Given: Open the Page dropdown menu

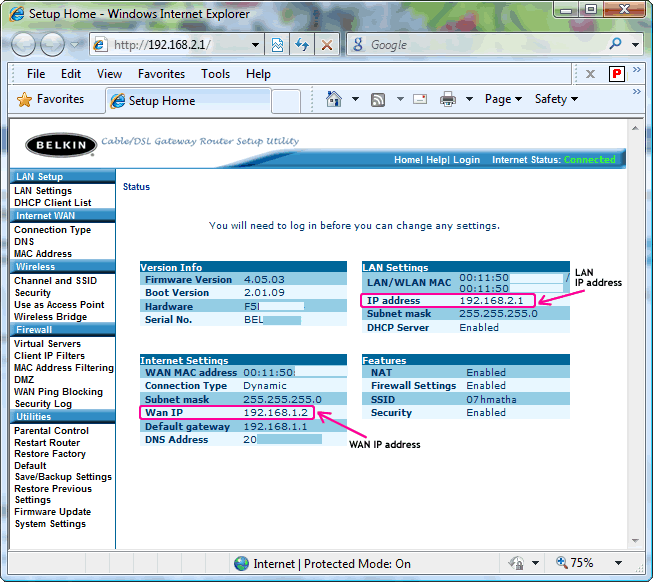Looking at the screenshot, I should [503, 99].
